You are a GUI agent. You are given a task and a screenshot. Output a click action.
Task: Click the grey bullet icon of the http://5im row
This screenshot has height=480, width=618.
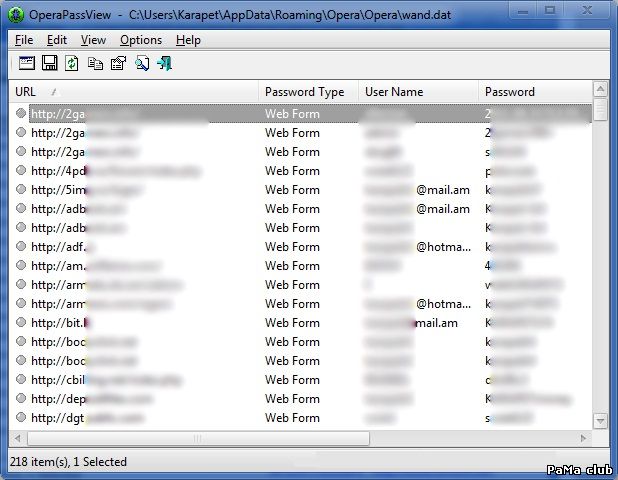click(21, 189)
